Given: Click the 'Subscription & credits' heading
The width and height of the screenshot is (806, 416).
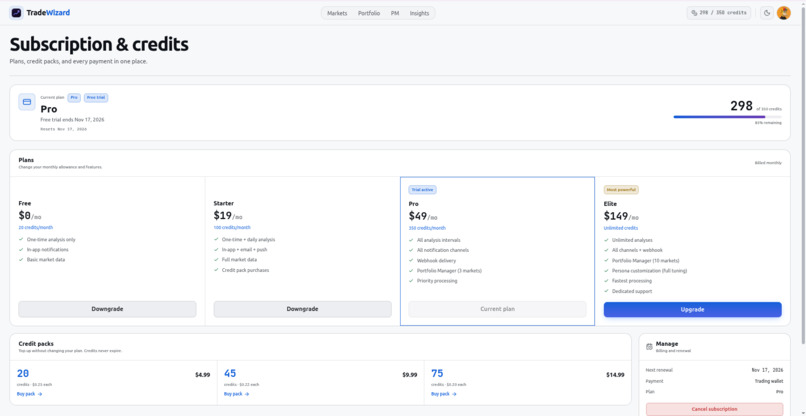Looking at the screenshot, I should (99, 45).
